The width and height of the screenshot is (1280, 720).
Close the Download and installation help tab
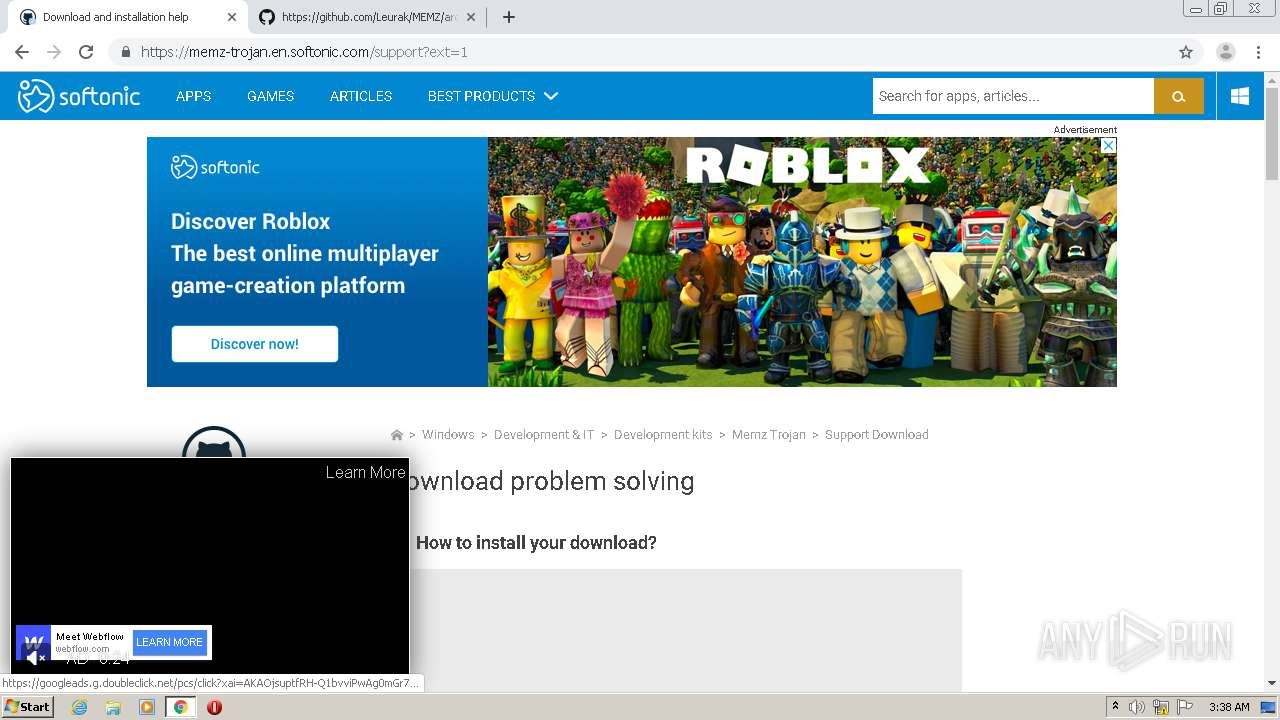[x=232, y=17]
